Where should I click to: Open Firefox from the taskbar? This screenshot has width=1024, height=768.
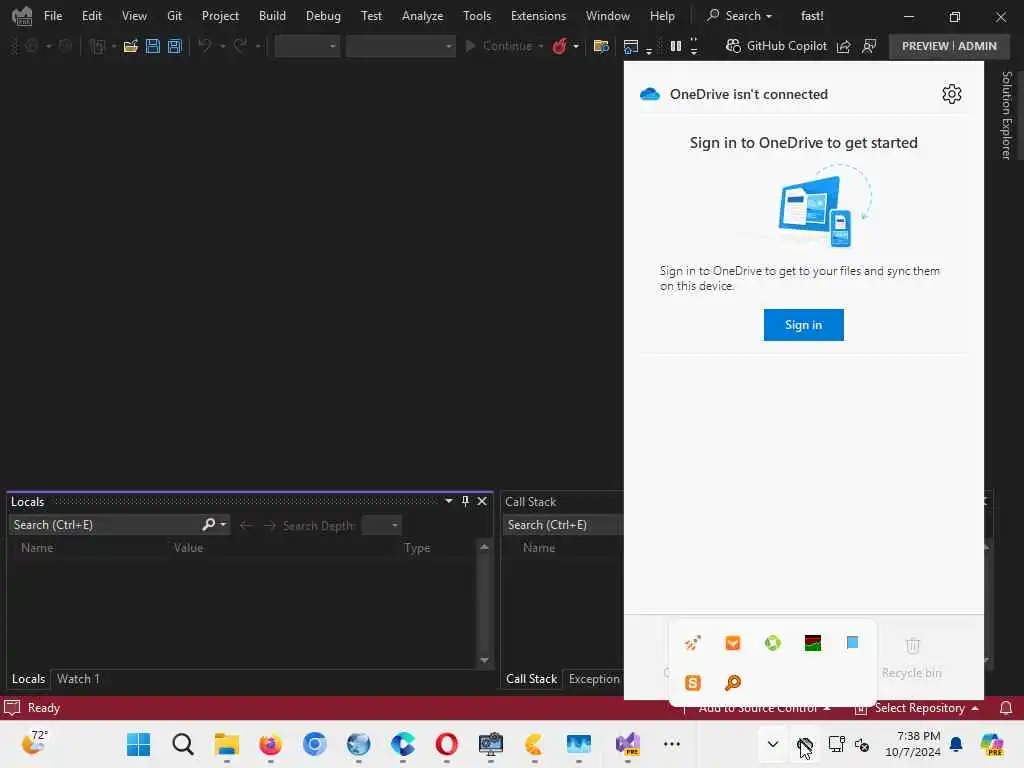(270, 744)
